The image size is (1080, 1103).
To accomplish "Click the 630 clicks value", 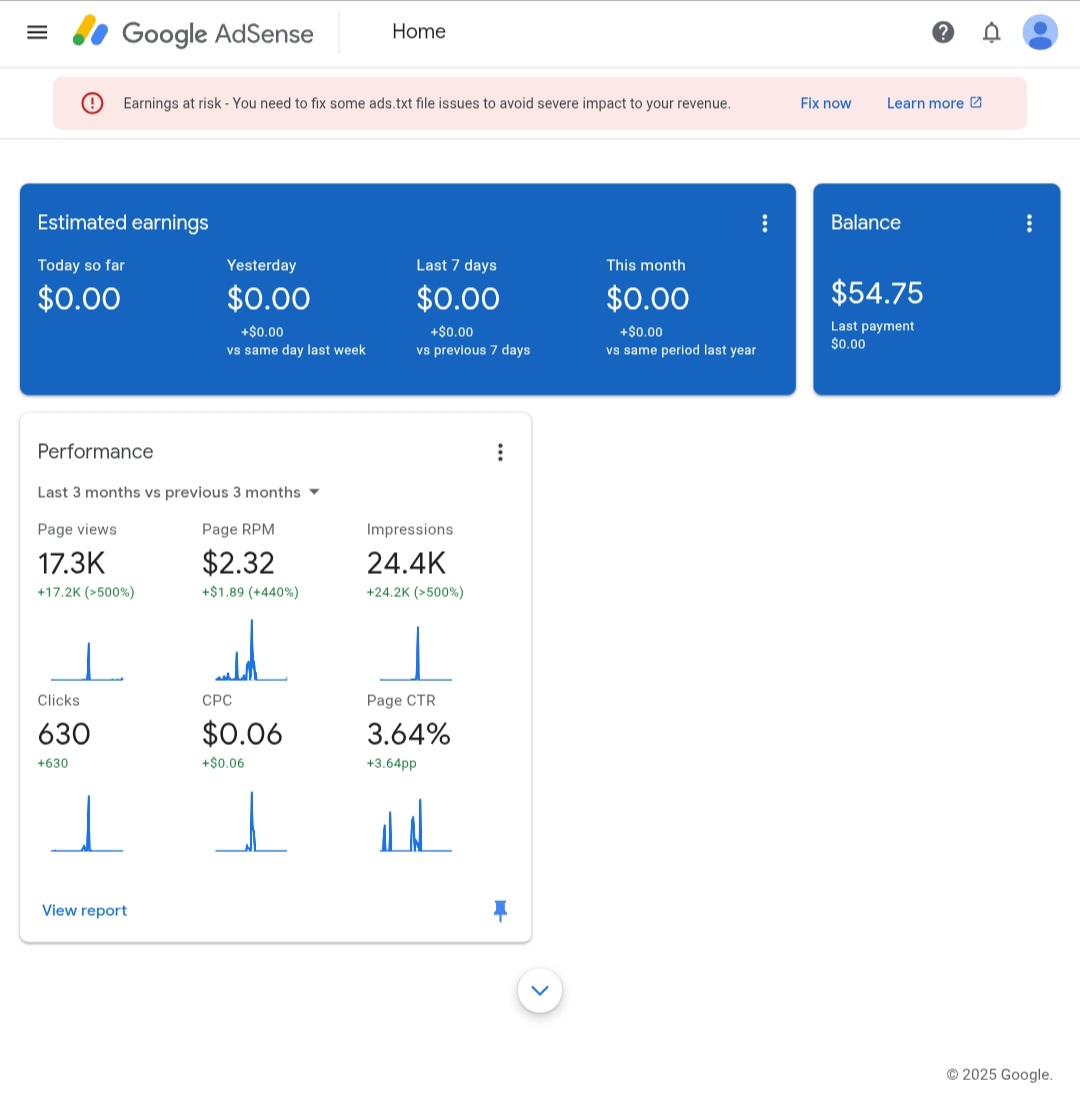I will (x=64, y=734).
